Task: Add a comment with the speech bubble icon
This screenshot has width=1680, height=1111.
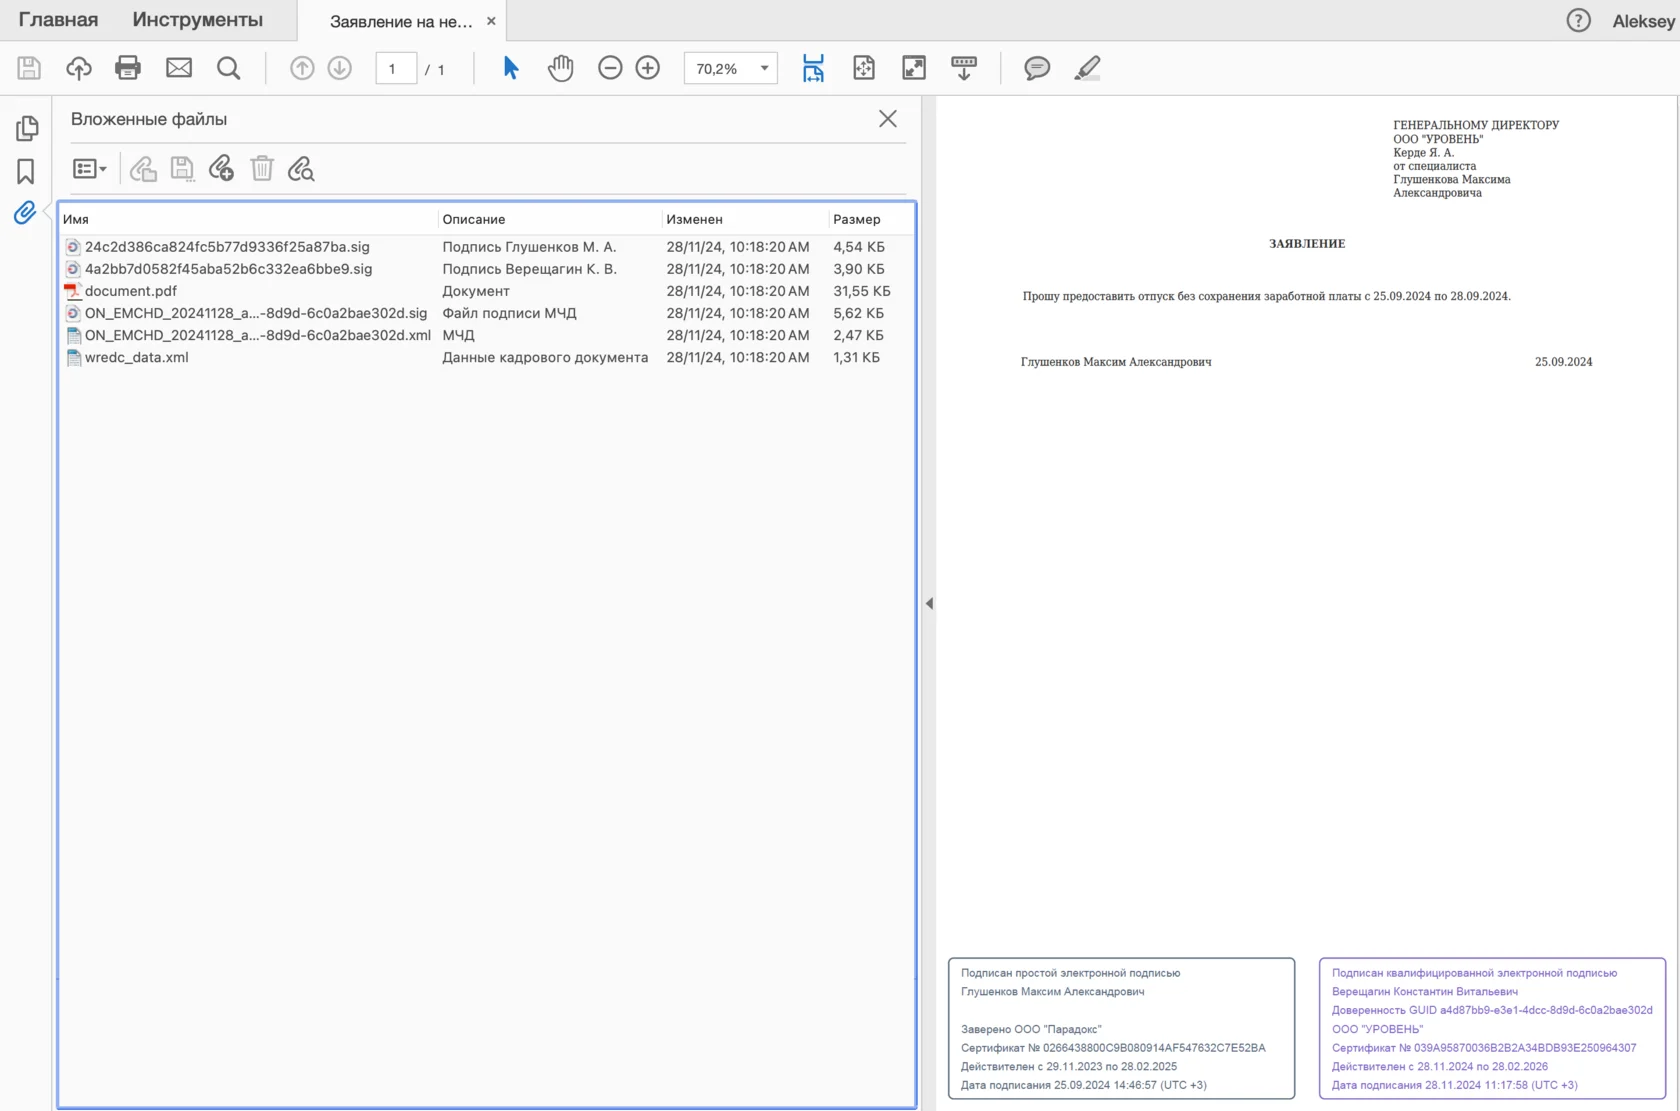Action: [1037, 68]
